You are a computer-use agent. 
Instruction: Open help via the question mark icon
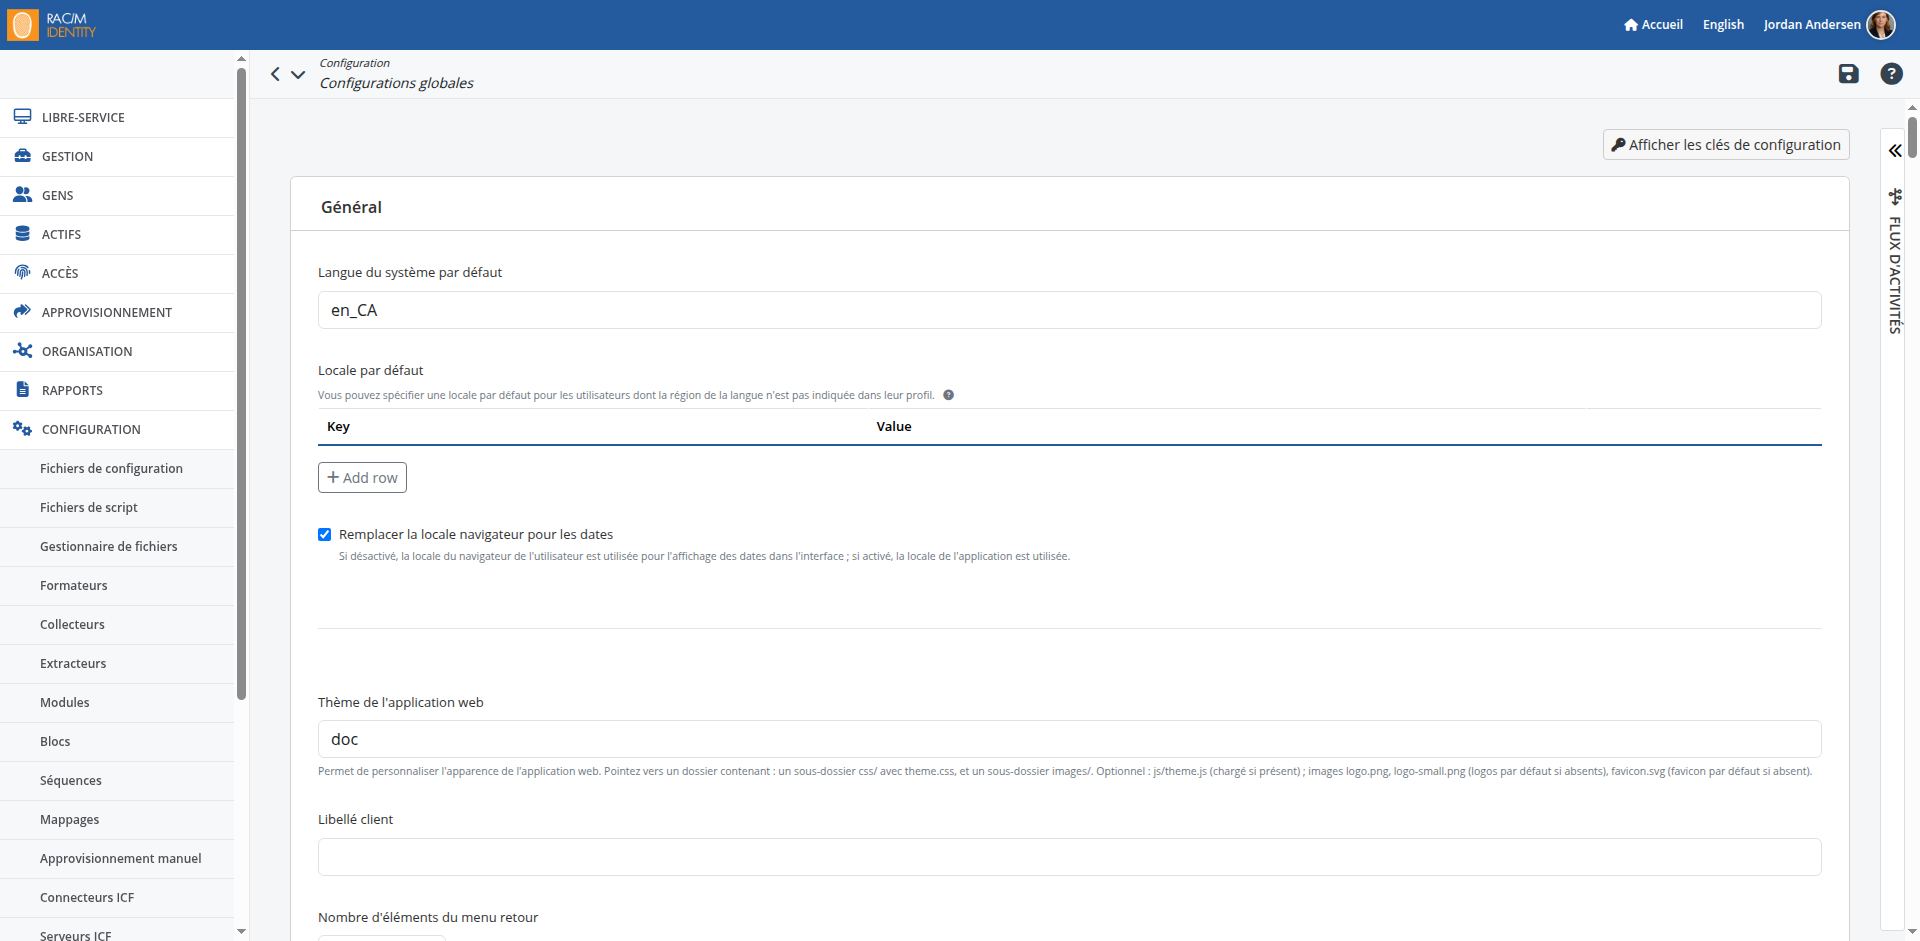tap(1891, 74)
